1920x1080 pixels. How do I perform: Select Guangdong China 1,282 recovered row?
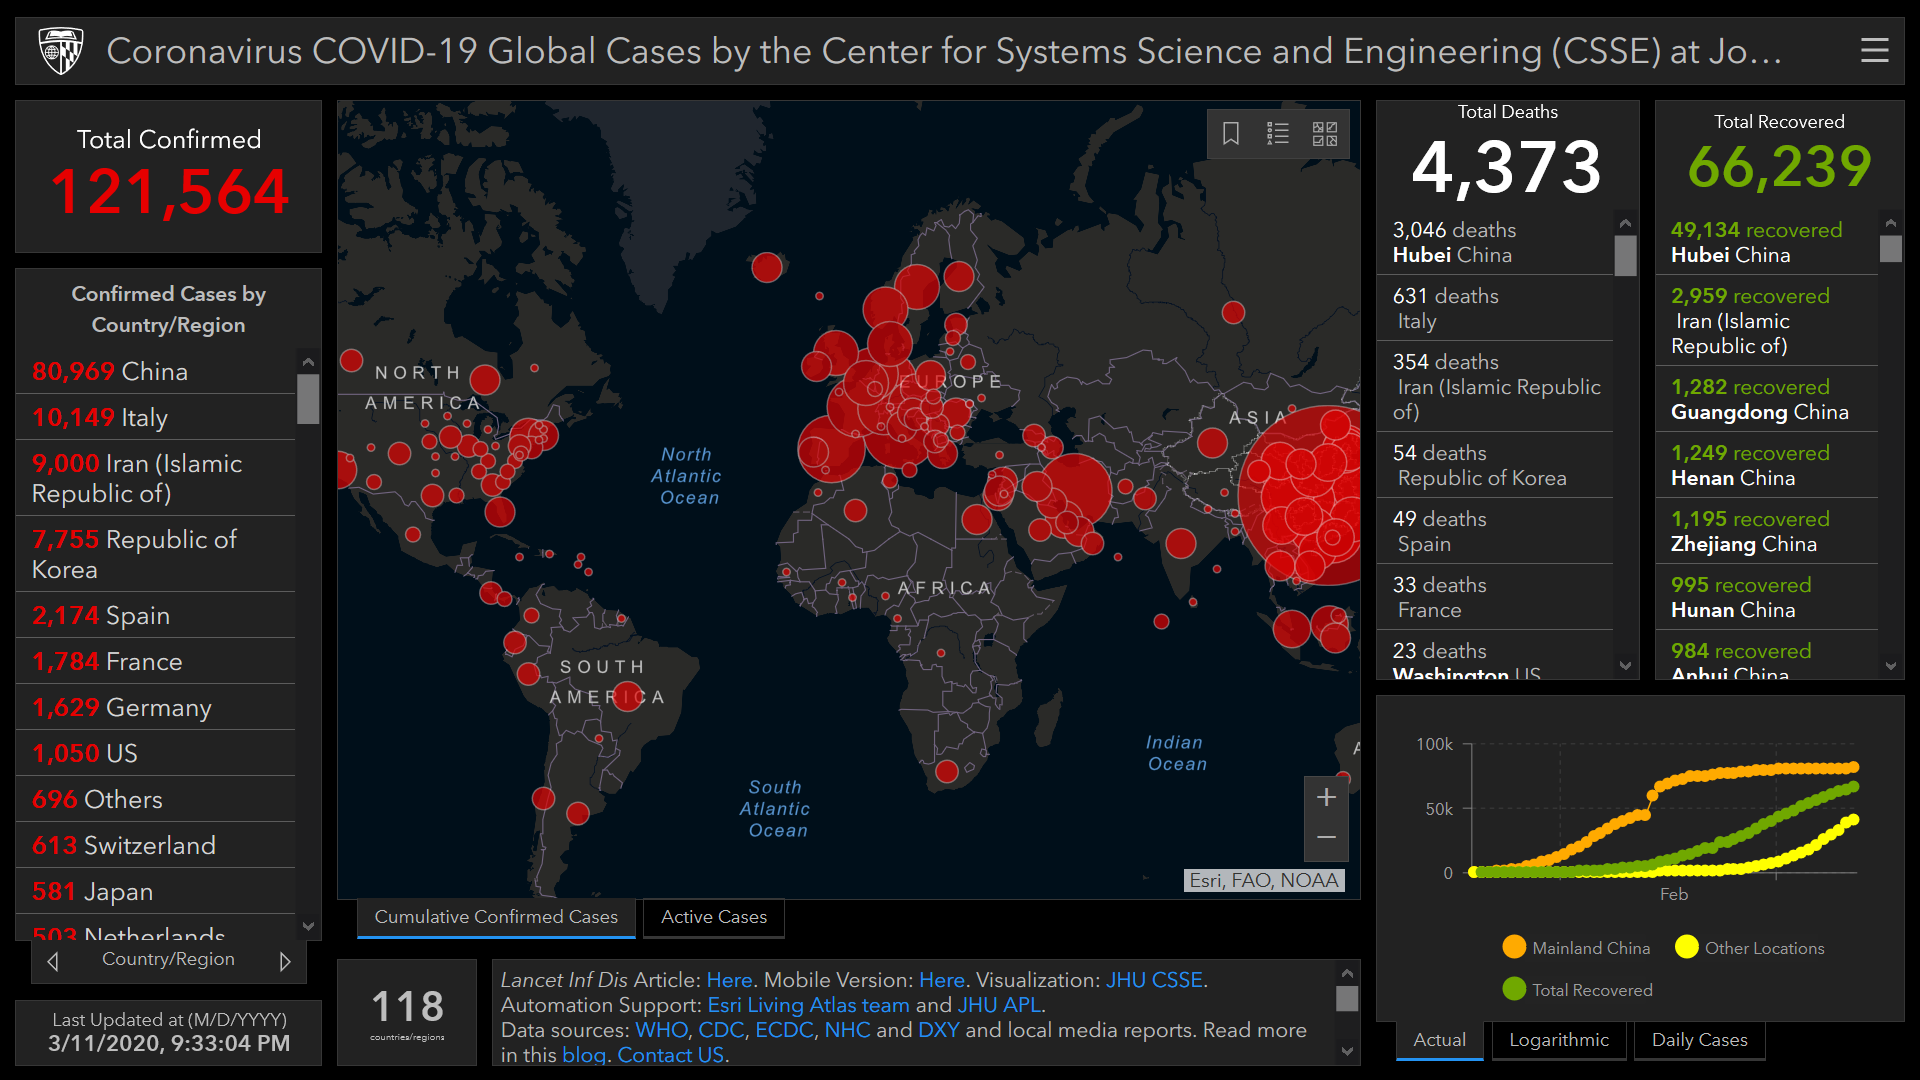tap(1767, 399)
